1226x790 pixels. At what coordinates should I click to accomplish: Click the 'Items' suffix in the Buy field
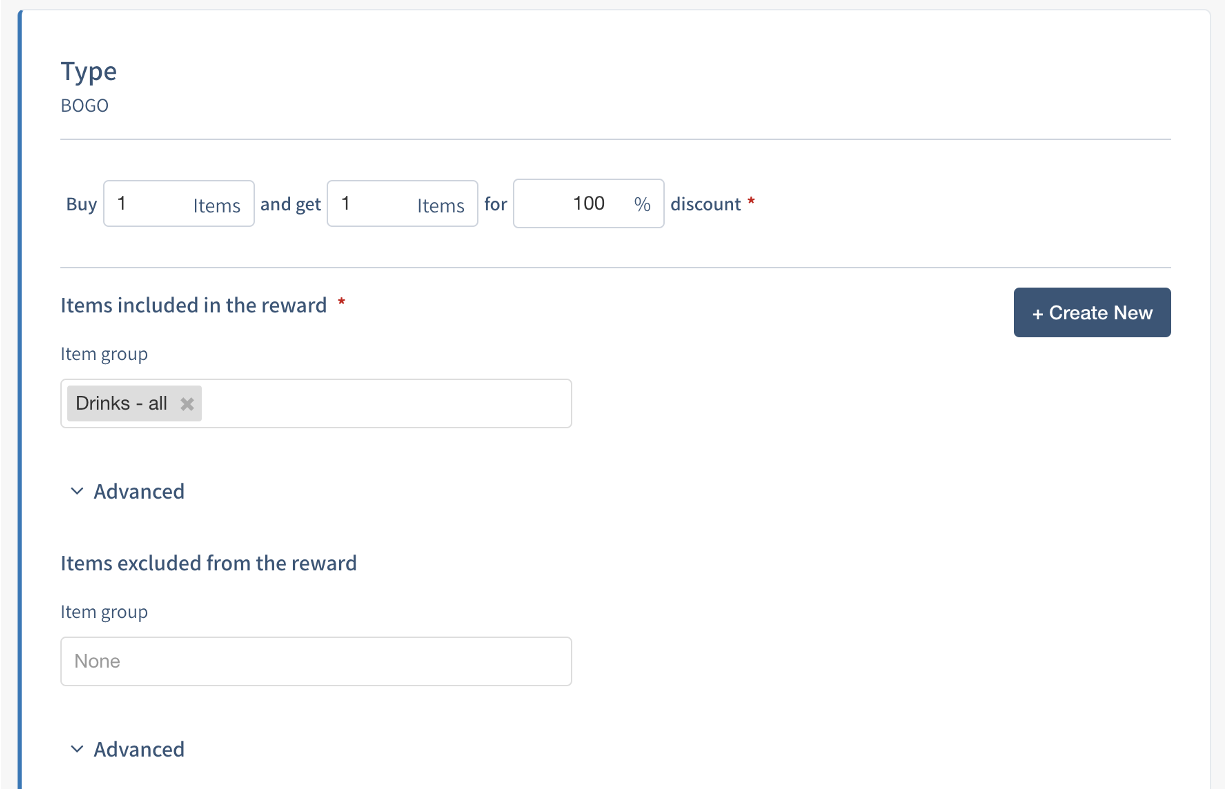pos(217,205)
